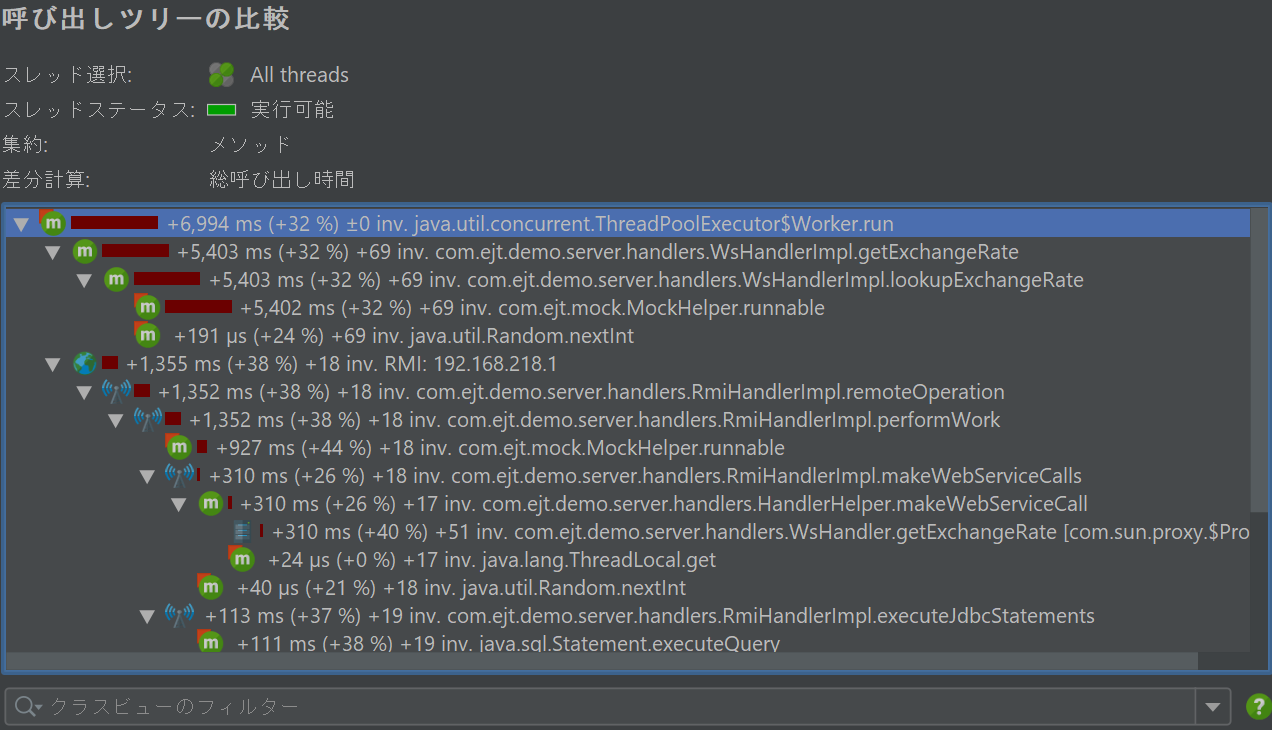Click method icon of +191 µs Random.nextInt

tap(147, 335)
